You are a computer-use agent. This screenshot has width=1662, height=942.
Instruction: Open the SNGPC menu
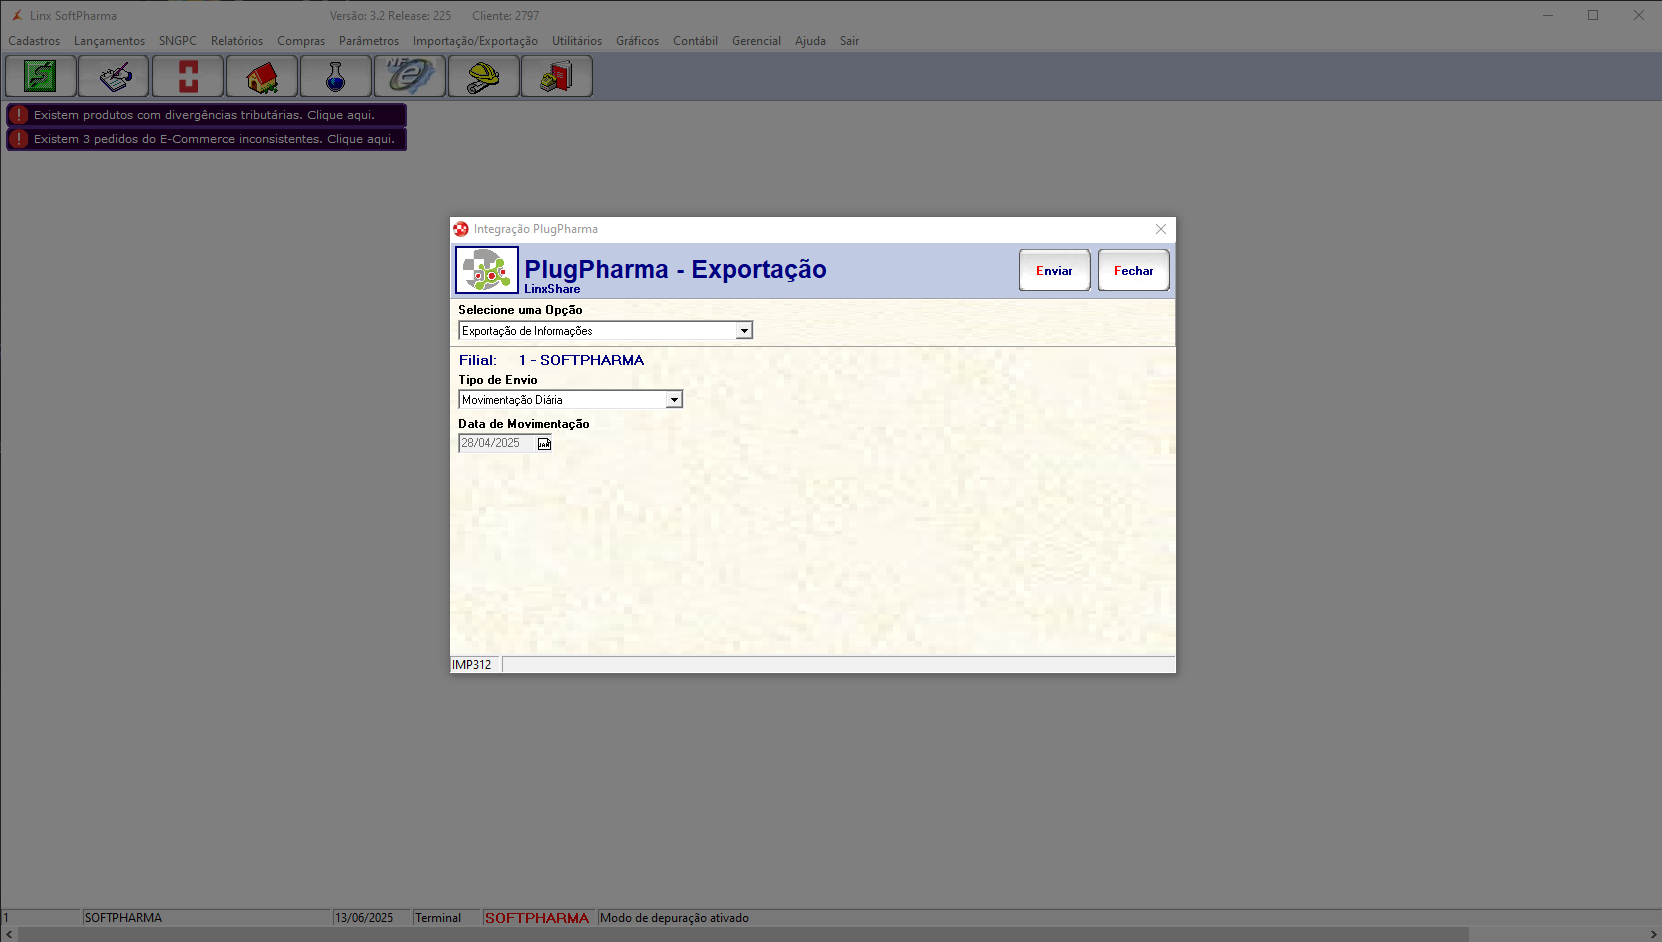tap(178, 41)
